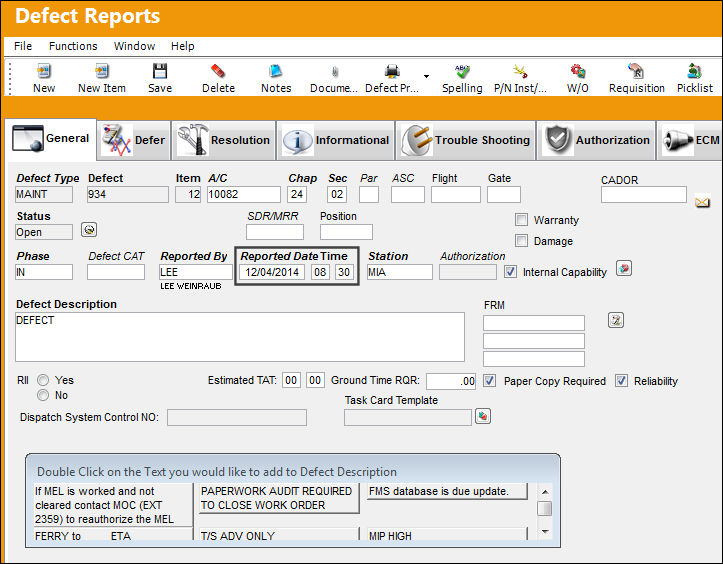Screen dimensions: 723x564
Task: Click the New Item toolbar icon
Action: tap(101, 71)
